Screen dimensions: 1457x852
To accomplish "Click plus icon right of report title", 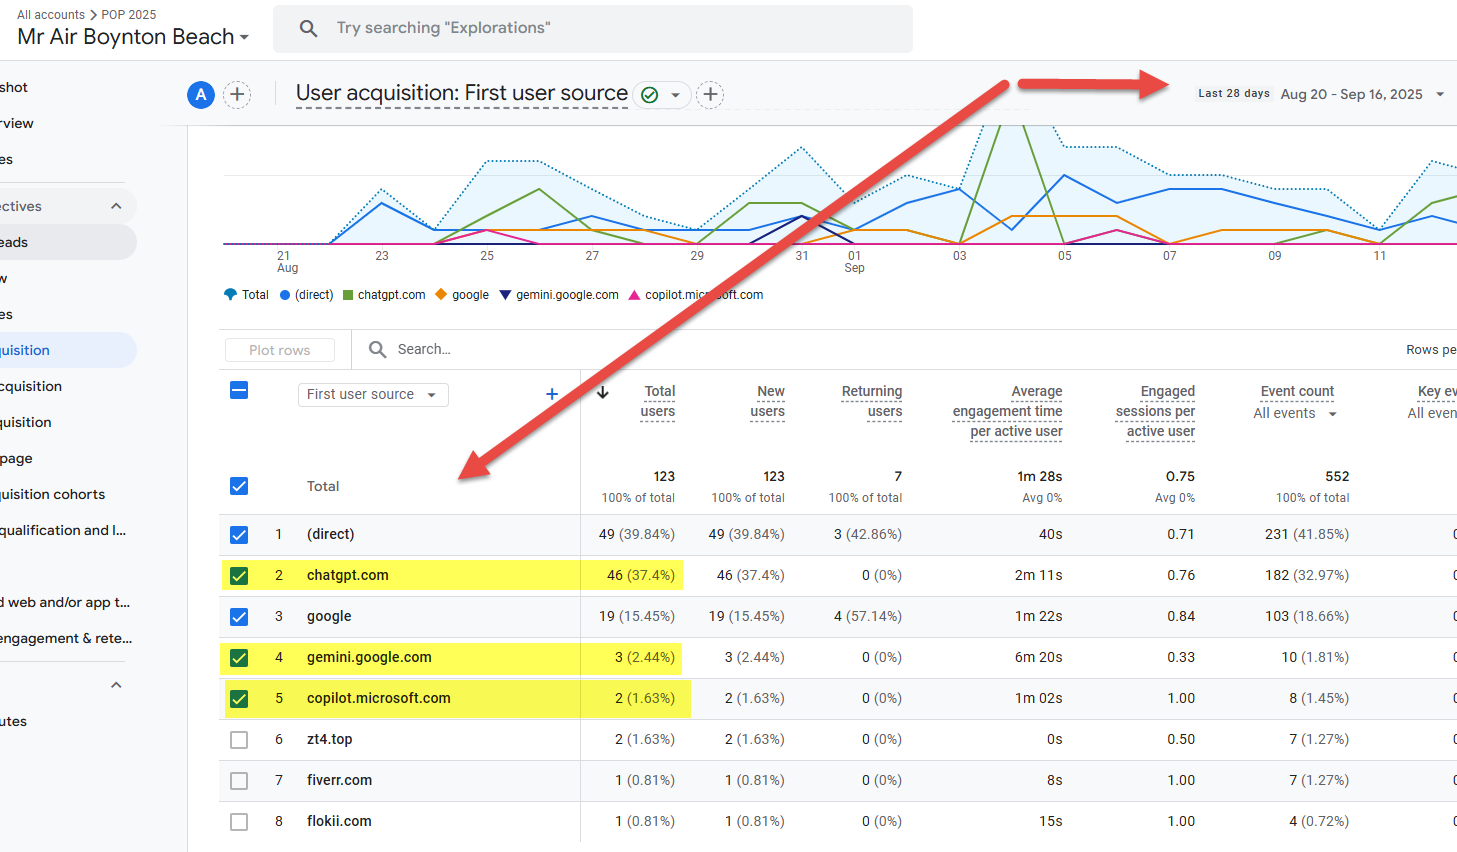I will coord(710,95).
